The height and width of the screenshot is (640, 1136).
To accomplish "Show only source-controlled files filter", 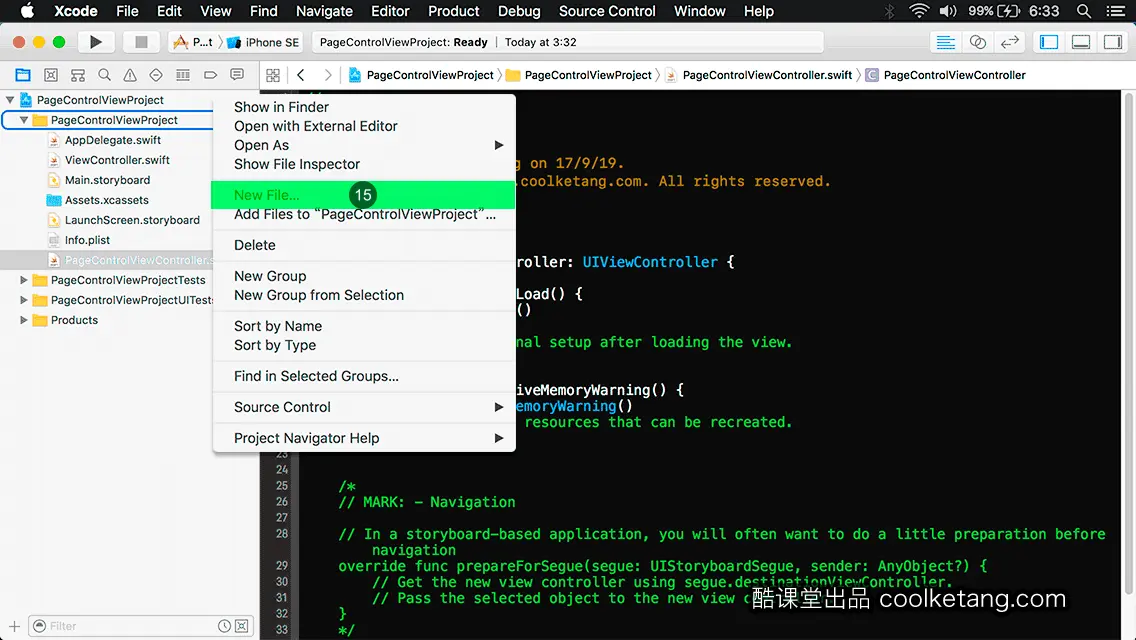I will click(x=242, y=626).
